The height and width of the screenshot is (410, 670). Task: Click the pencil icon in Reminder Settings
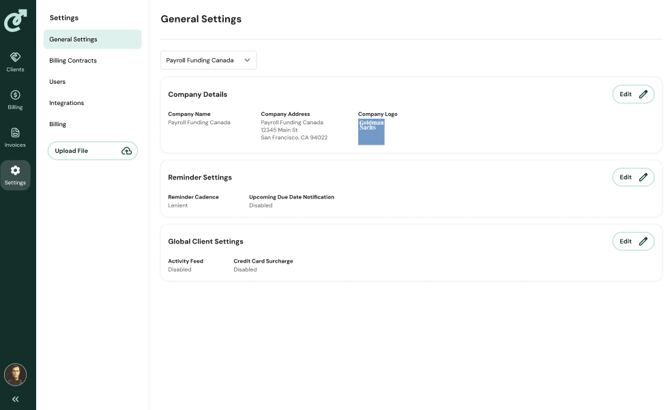point(643,177)
